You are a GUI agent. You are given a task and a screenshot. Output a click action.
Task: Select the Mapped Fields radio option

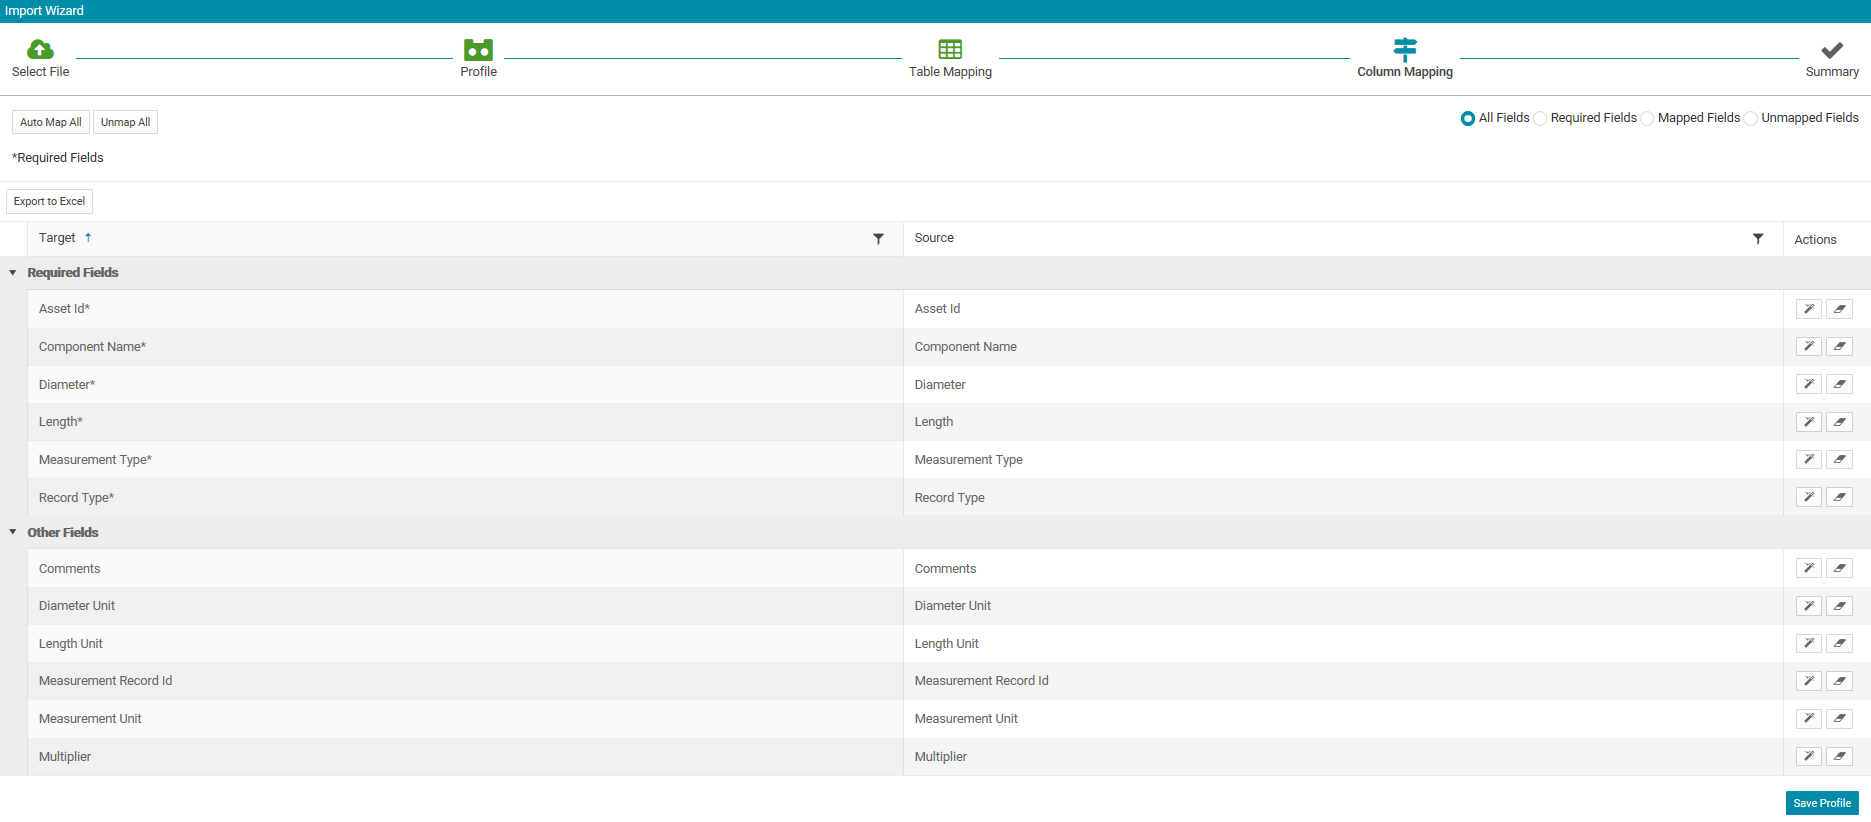pyautogui.click(x=1647, y=118)
